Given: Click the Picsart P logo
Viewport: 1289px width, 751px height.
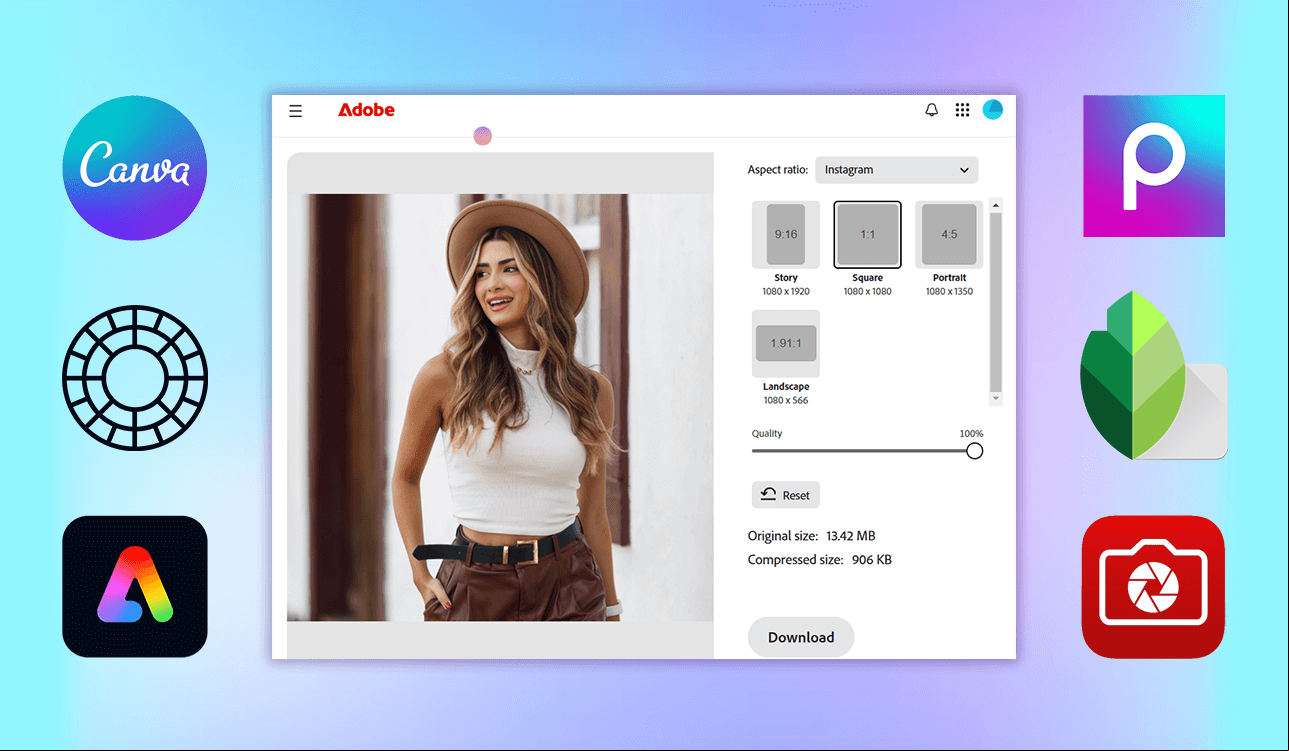Looking at the screenshot, I should coord(1154,166).
